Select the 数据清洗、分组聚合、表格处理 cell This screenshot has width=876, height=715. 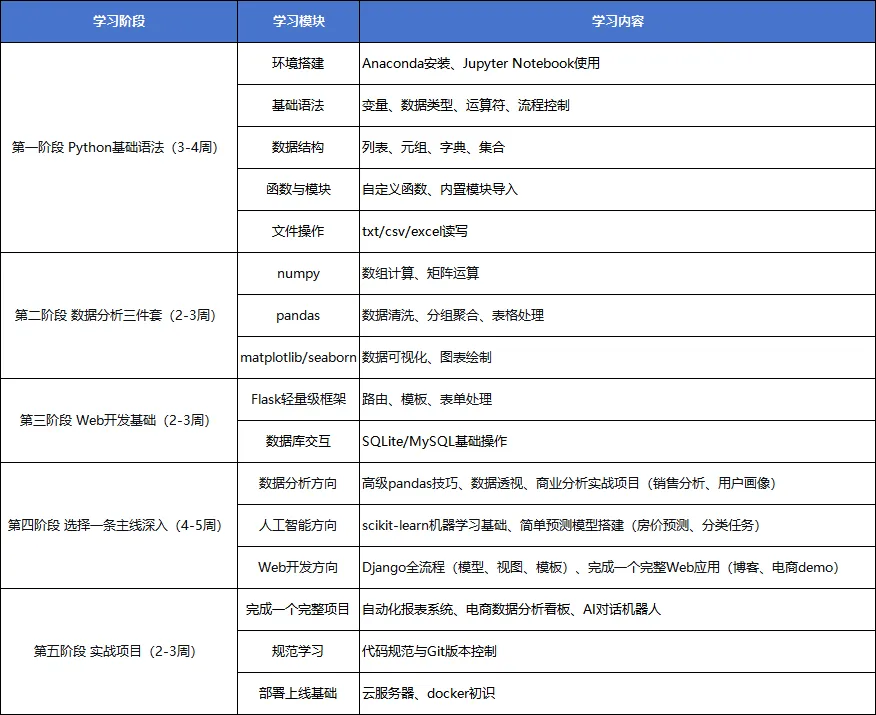tap(617, 316)
